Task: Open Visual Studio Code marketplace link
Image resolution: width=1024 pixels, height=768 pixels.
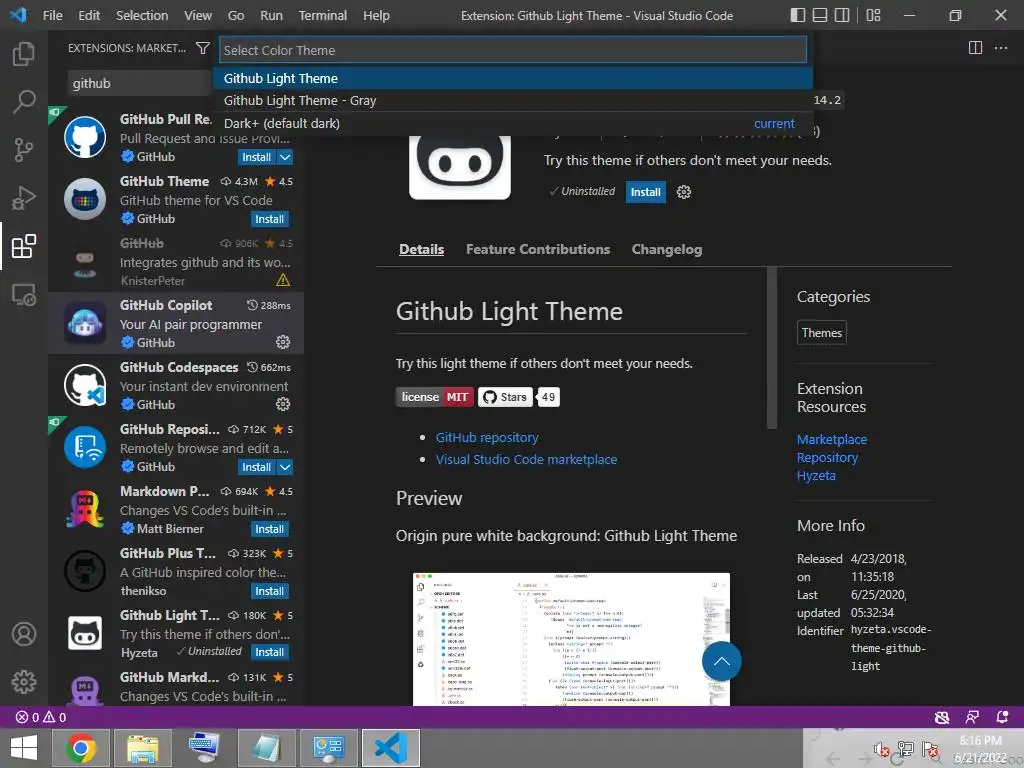Action: coord(526,459)
